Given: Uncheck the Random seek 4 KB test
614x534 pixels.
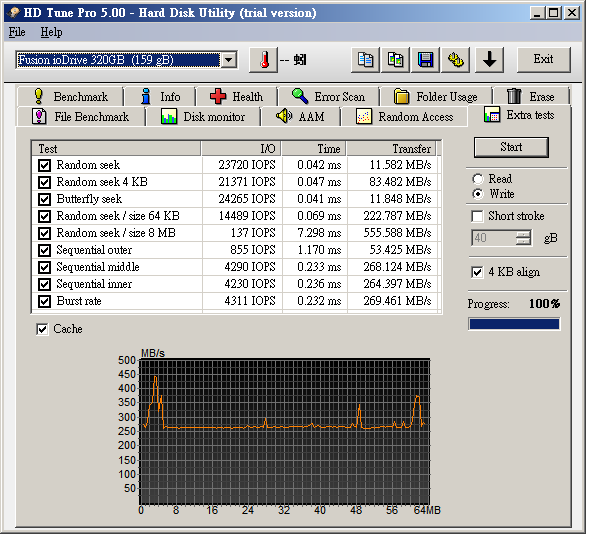Looking at the screenshot, I should tap(44, 182).
